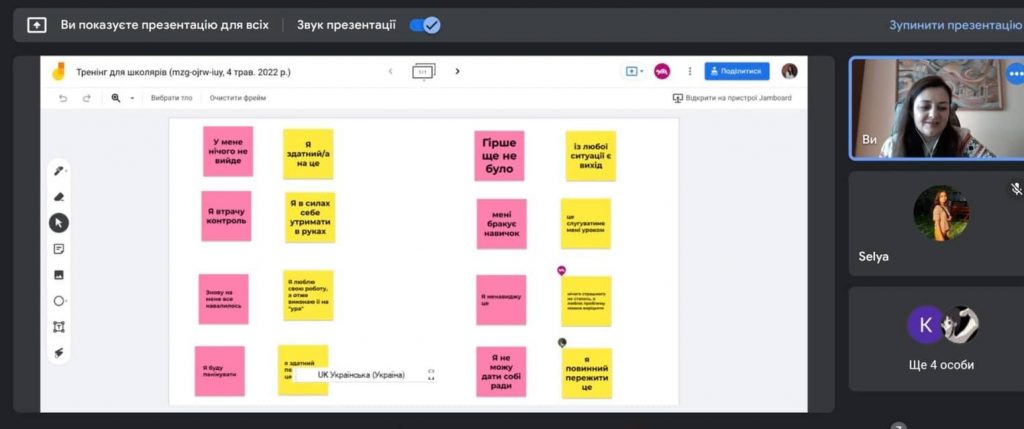Click 'Очистити фрейм' to clear frame

237,98
